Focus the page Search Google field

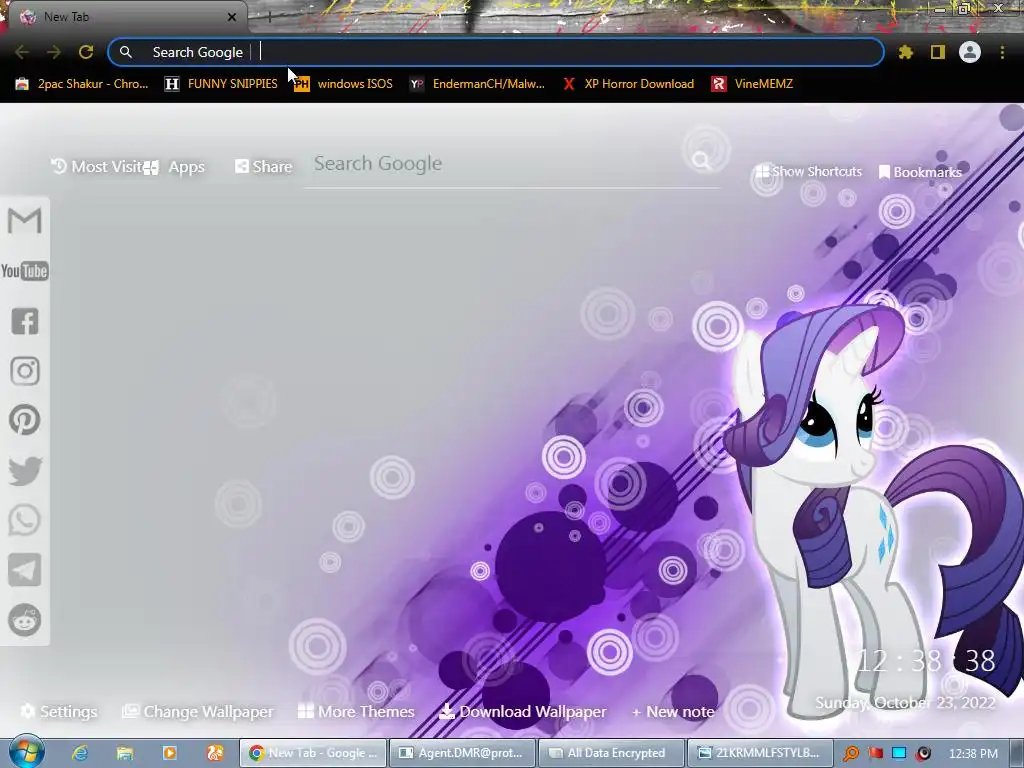(500, 163)
